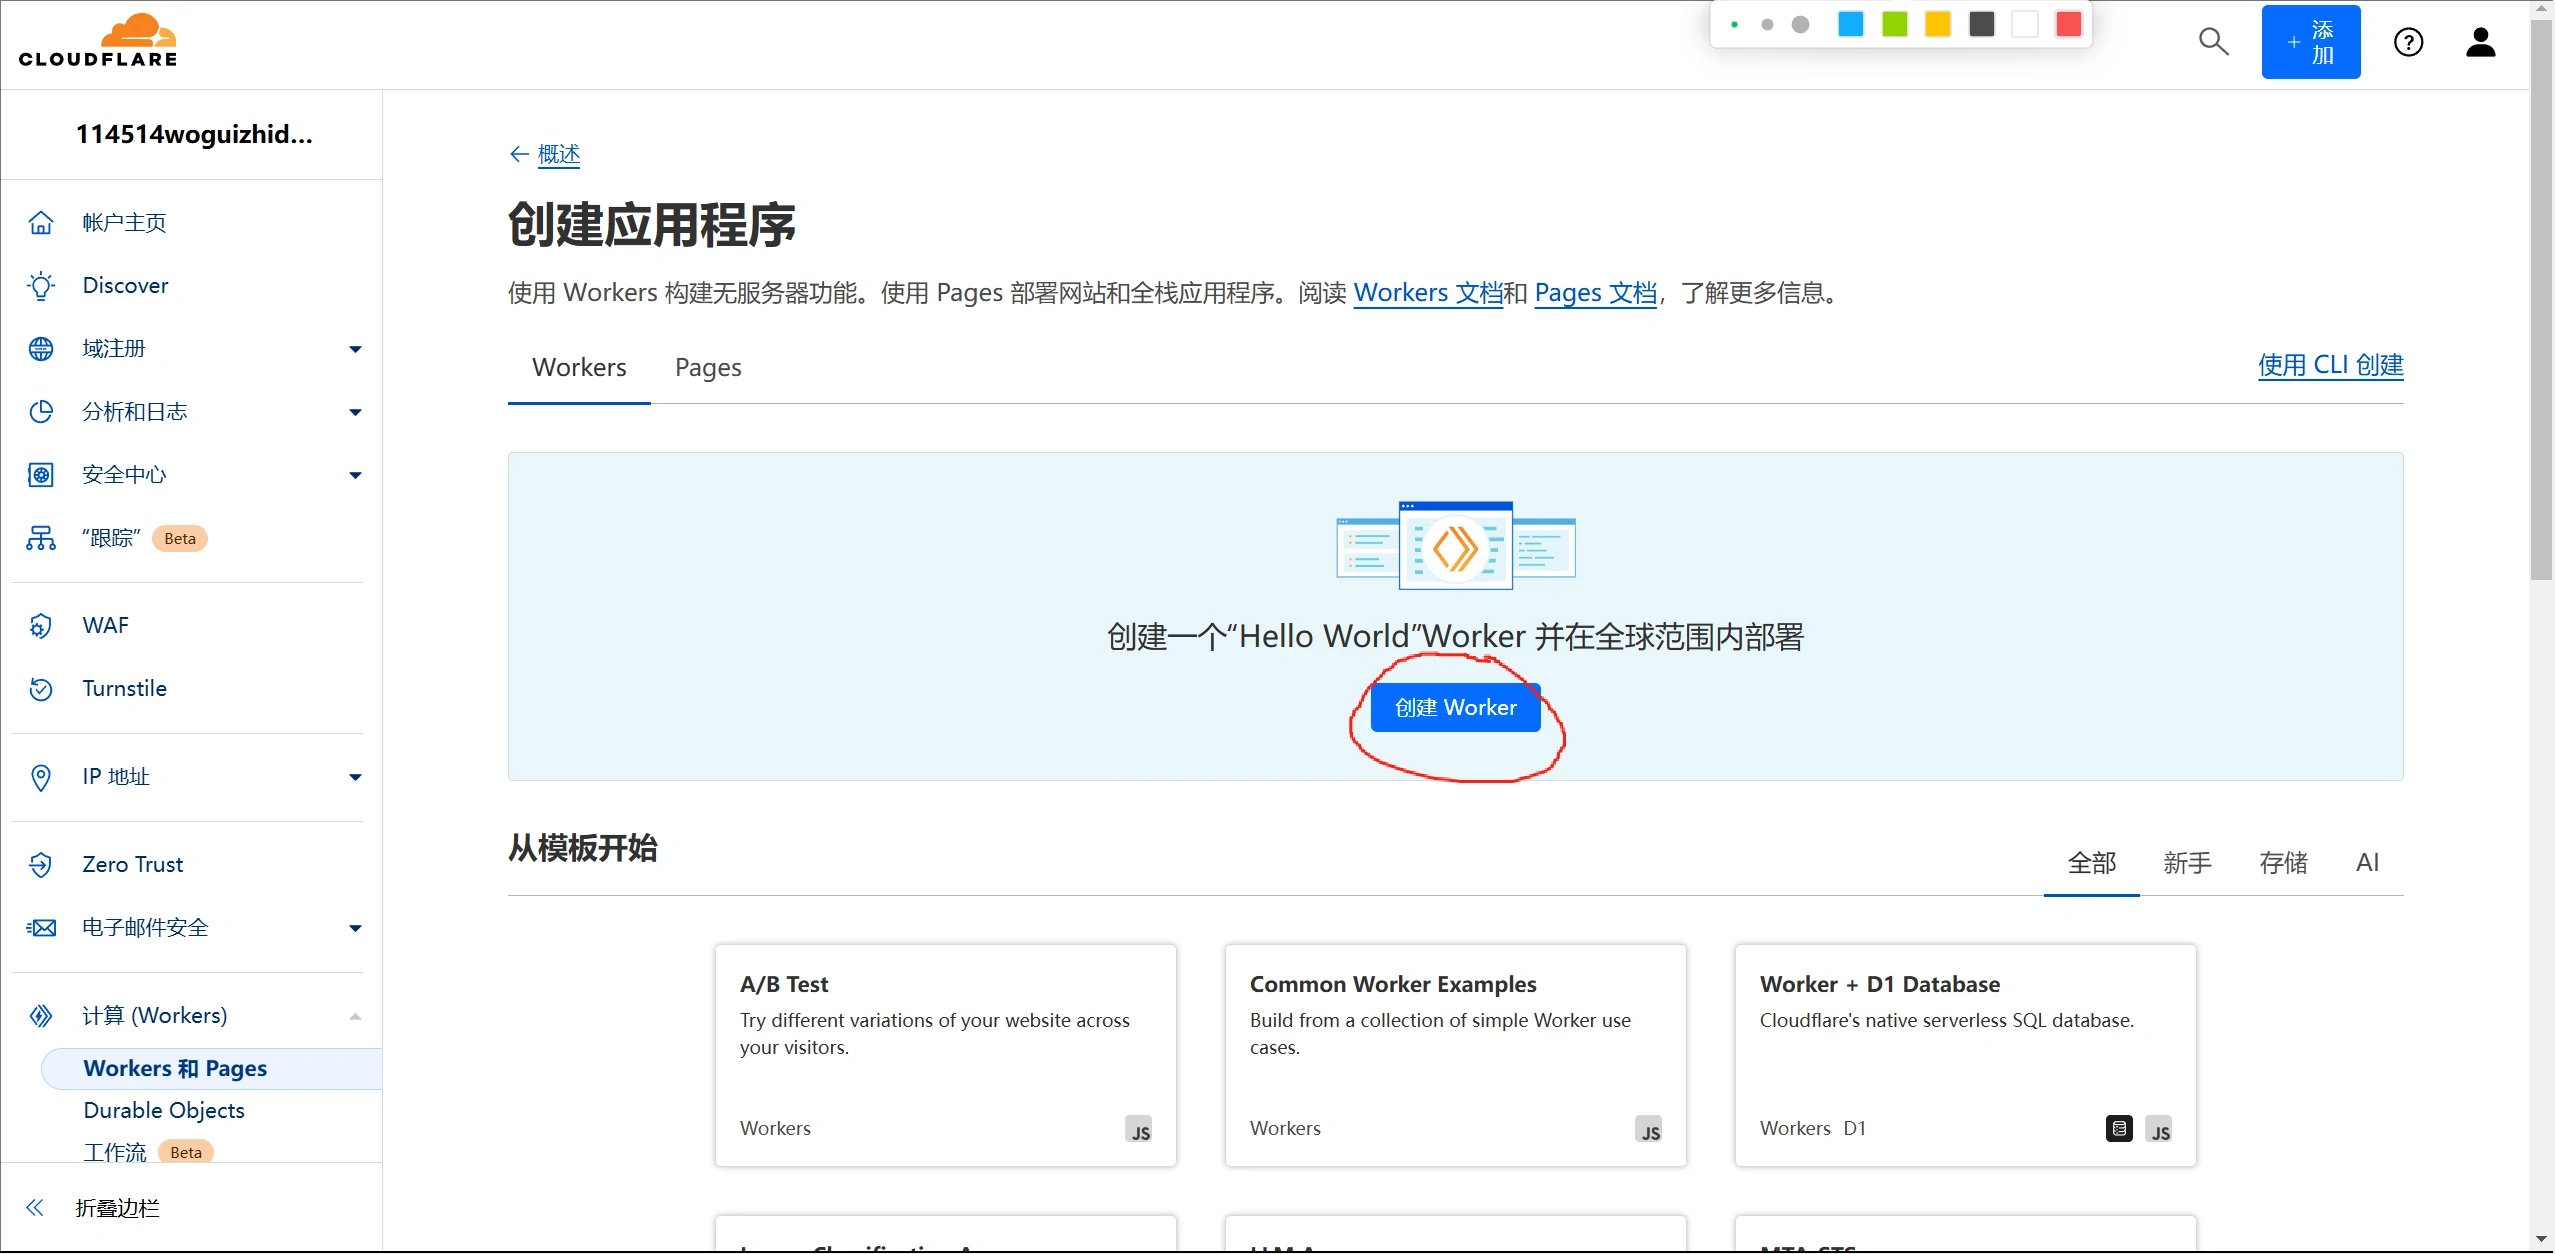Click the location pin icon for IP 地址
Screen dimensions: 2555x1254
(x=41, y=777)
